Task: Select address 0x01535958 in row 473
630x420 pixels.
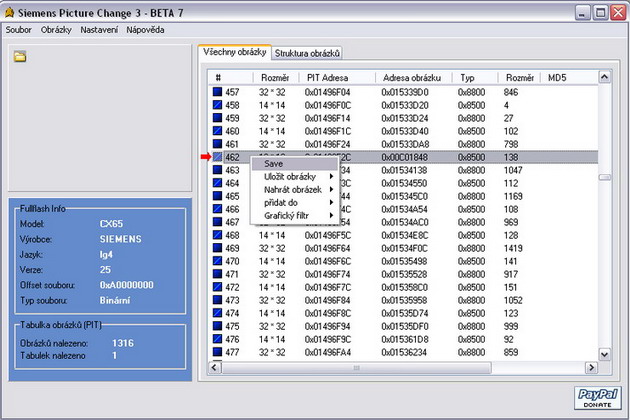Action: [x=405, y=300]
